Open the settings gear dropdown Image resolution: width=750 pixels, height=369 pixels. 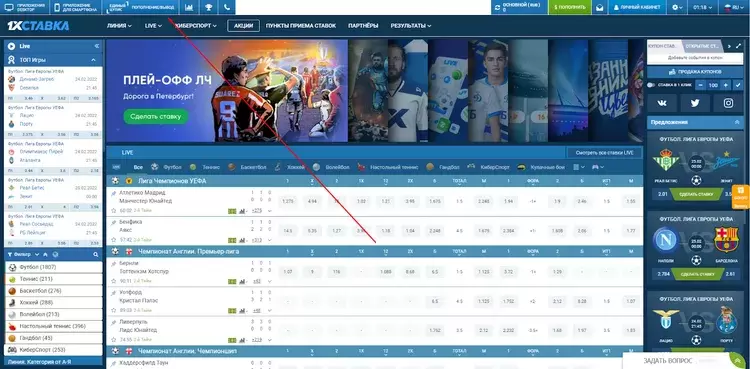click(677, 7)
